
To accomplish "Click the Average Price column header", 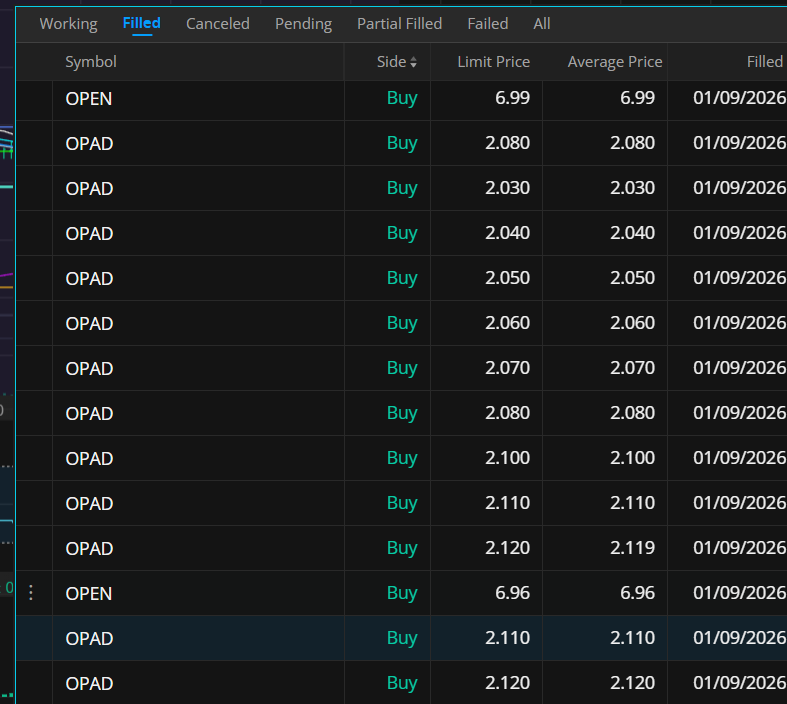I will point(615,62).
